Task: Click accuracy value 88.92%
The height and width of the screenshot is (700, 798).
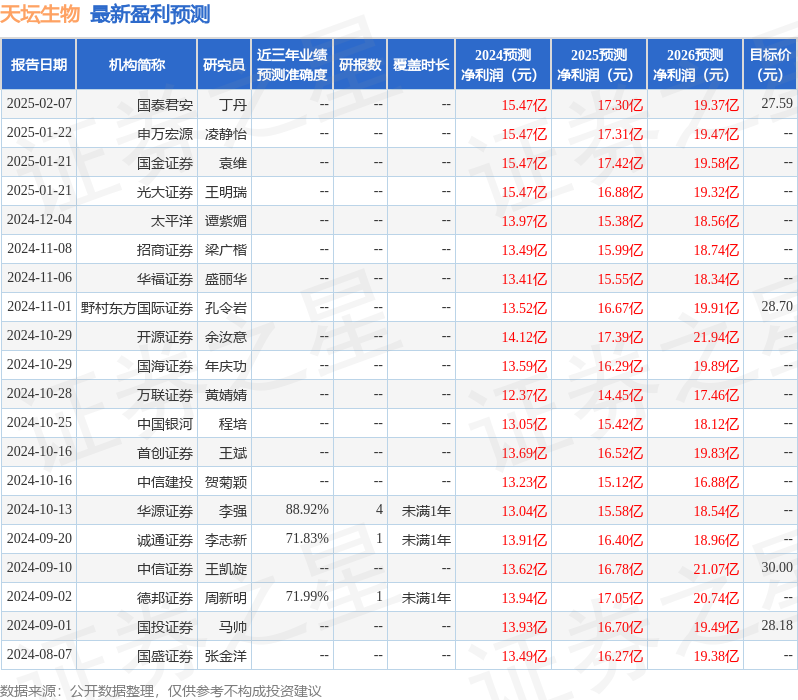Action: tap(307, 510)
